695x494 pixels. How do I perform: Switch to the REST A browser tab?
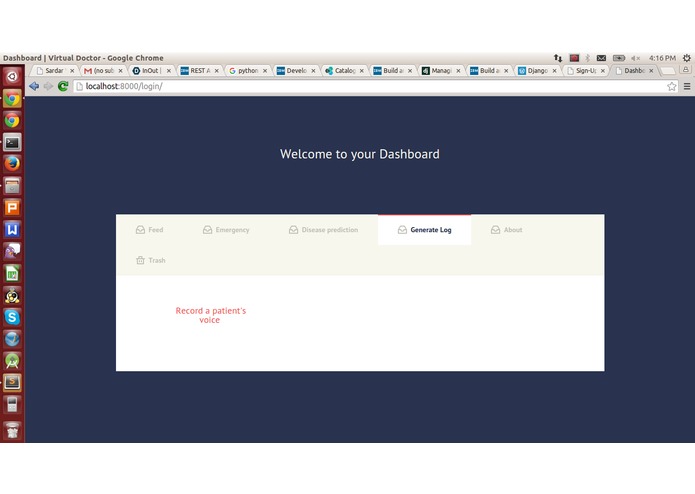pos(199,70)
